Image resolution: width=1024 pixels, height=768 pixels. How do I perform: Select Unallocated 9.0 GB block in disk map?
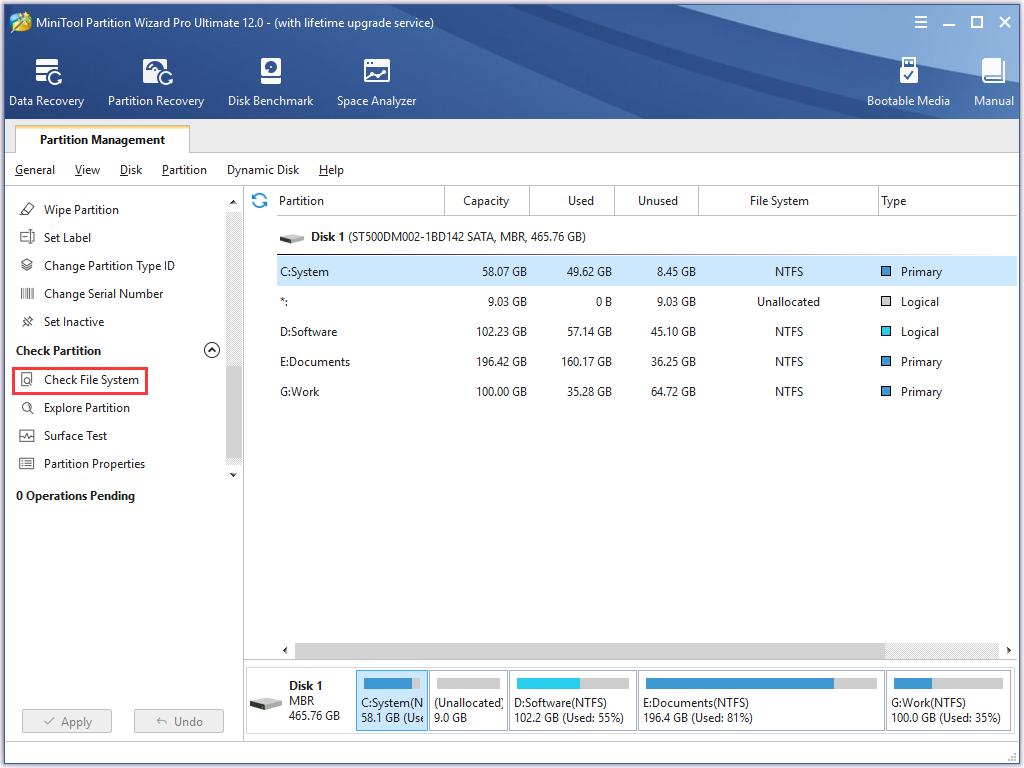click(x=468, y=701)
